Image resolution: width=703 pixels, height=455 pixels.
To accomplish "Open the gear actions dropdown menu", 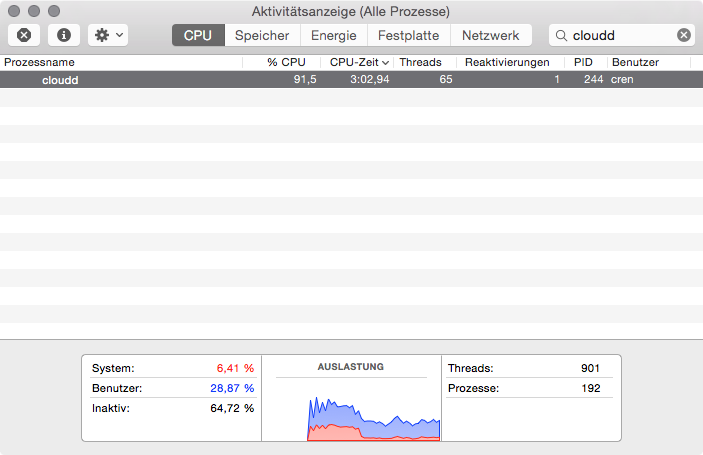I will tap(107, 35).
